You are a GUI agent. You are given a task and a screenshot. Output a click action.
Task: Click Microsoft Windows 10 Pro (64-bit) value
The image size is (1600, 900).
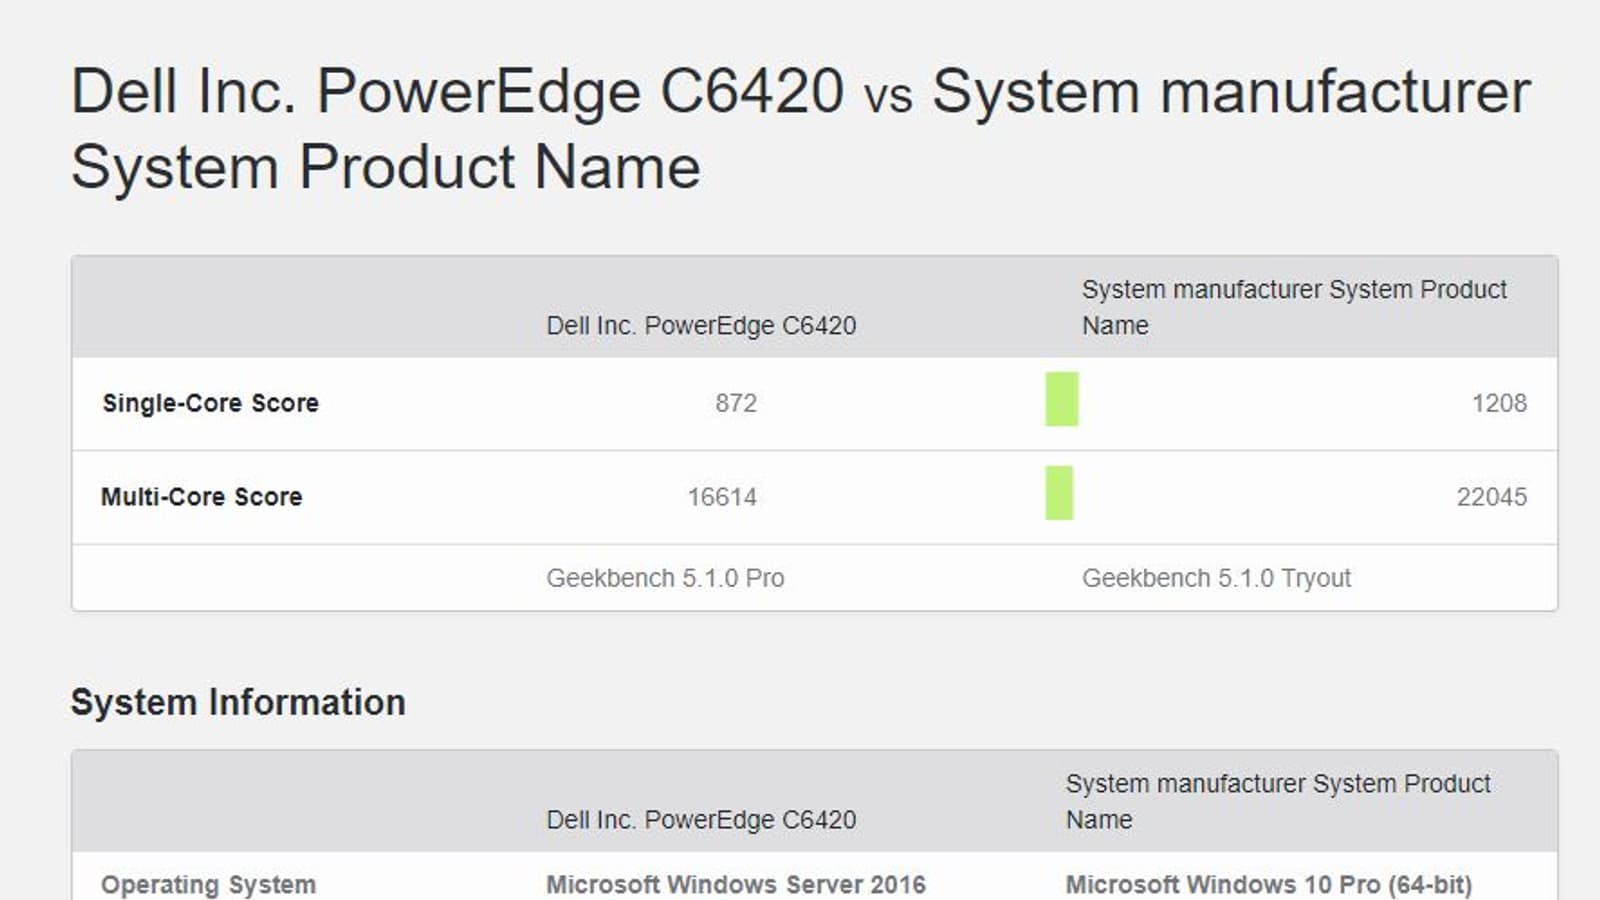1268,885
